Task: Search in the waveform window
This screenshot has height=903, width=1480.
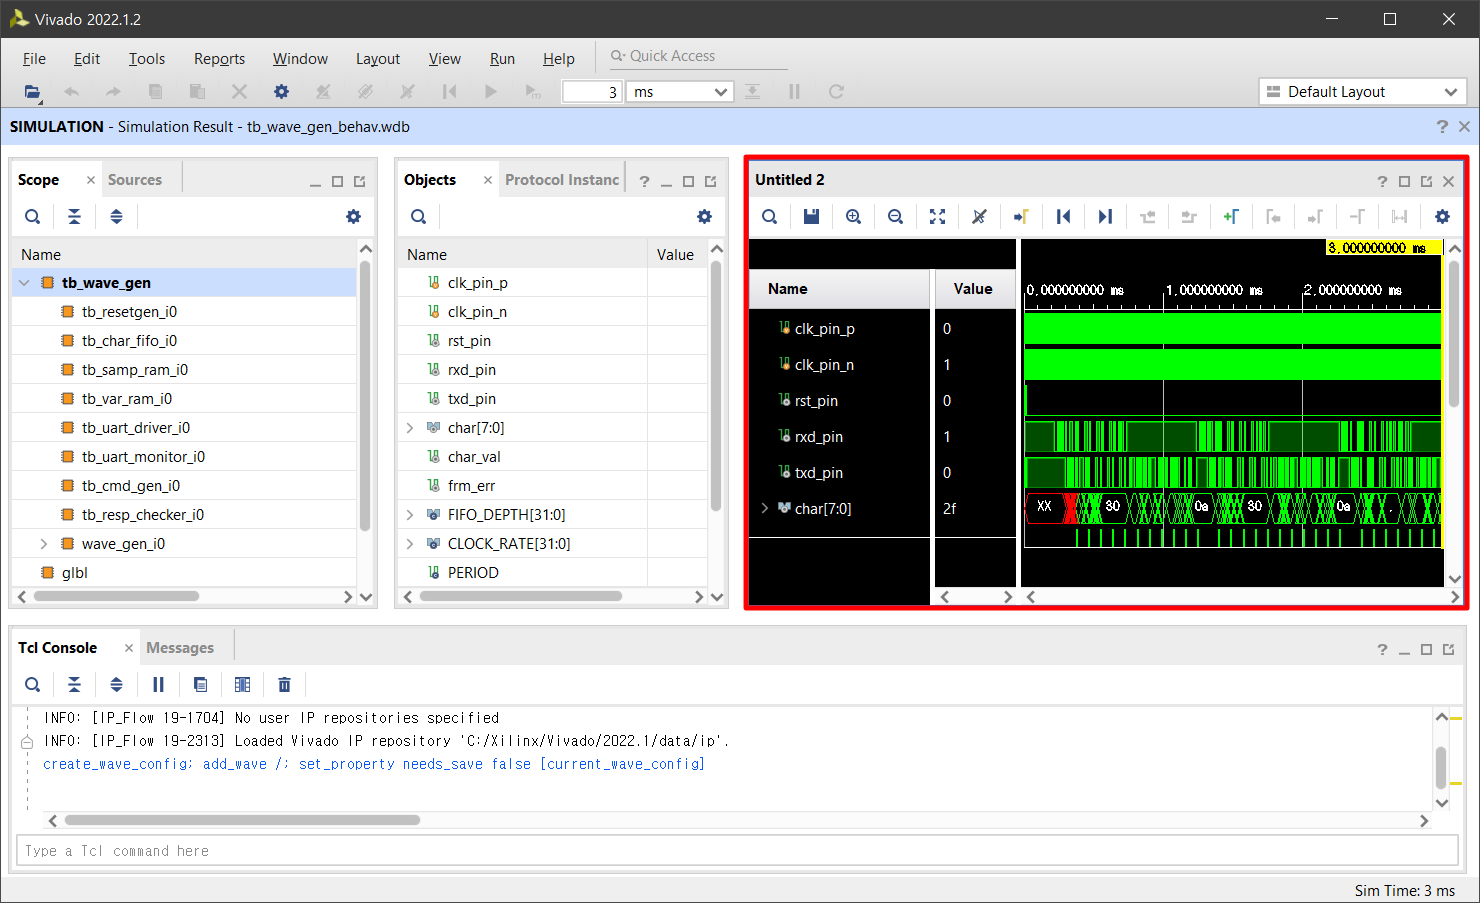Action: pos(769,216)
